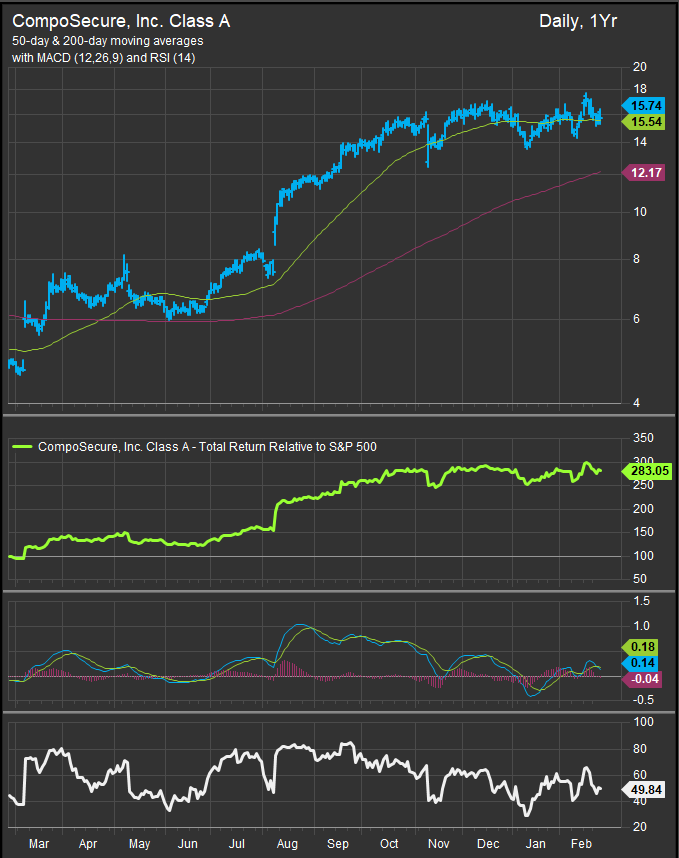Click the 150 label on relative return axis

[643, 532]
